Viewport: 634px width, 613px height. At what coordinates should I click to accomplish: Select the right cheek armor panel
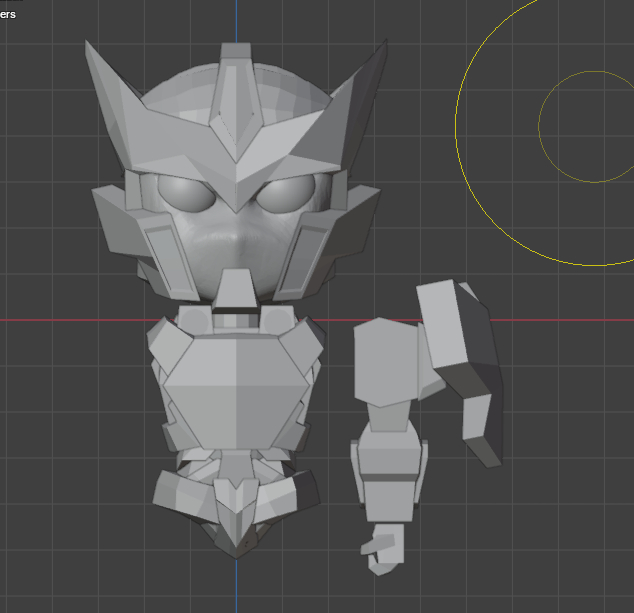pos(305,254)
